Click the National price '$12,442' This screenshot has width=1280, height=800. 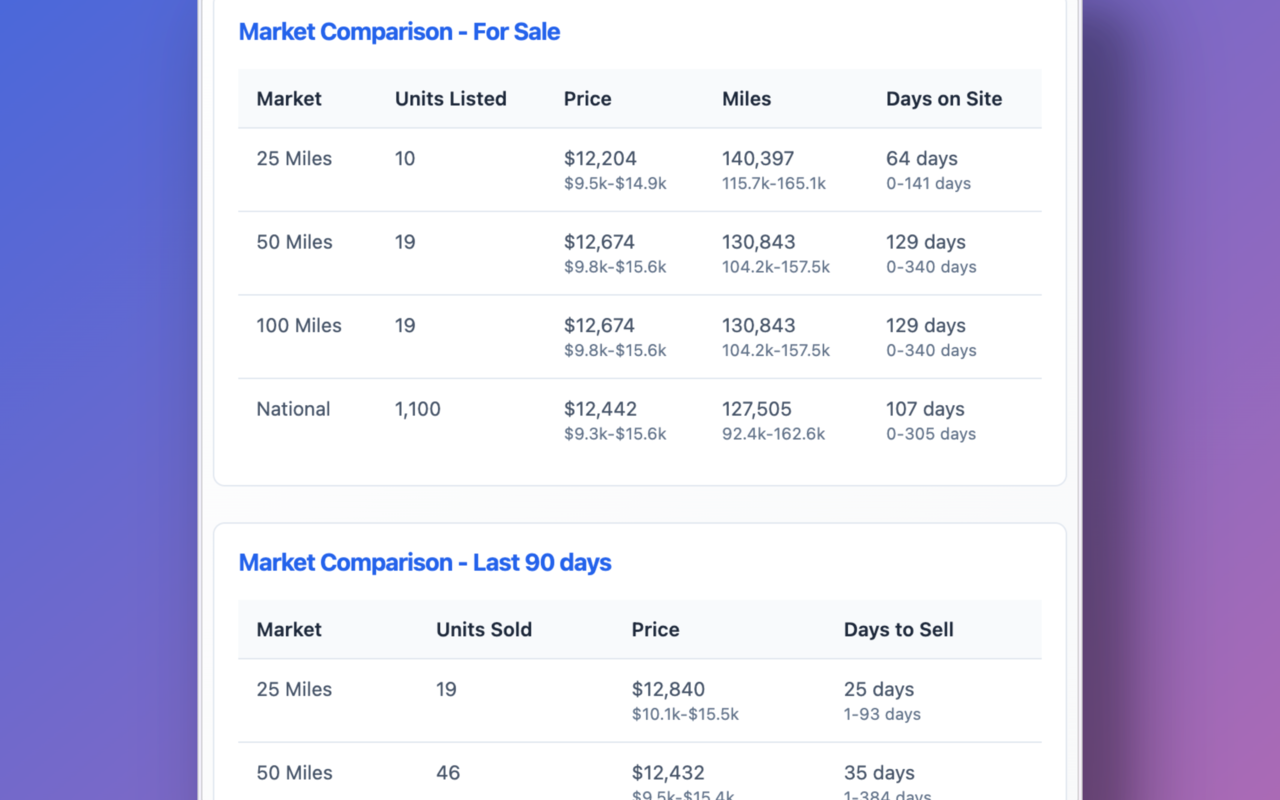600,409
